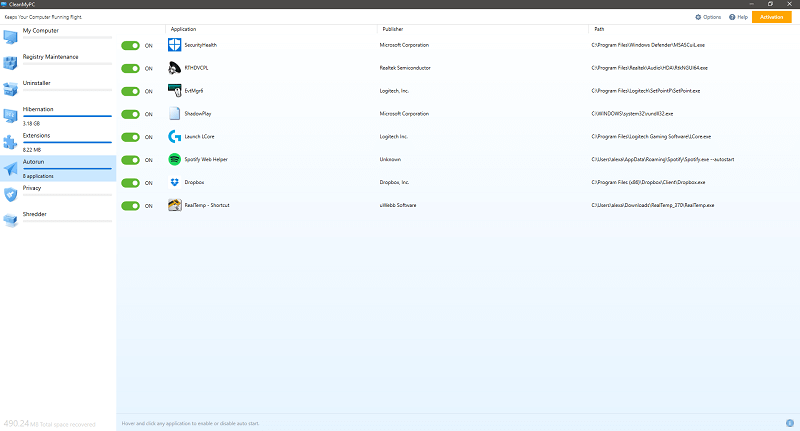The width and height of the screenshot is (800, 431).
Task: Switch off ShadowPlay autorun toggle
Action: [x=131, y=114]
